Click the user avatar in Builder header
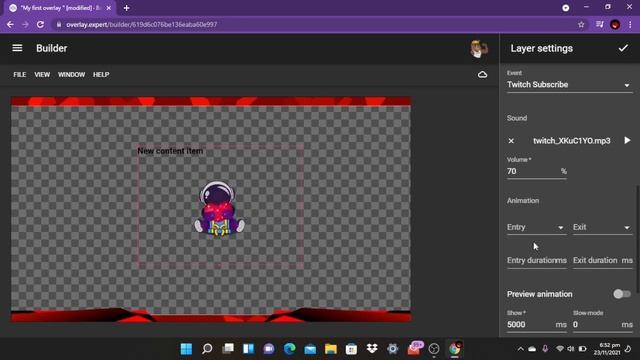 pos(478,49)
